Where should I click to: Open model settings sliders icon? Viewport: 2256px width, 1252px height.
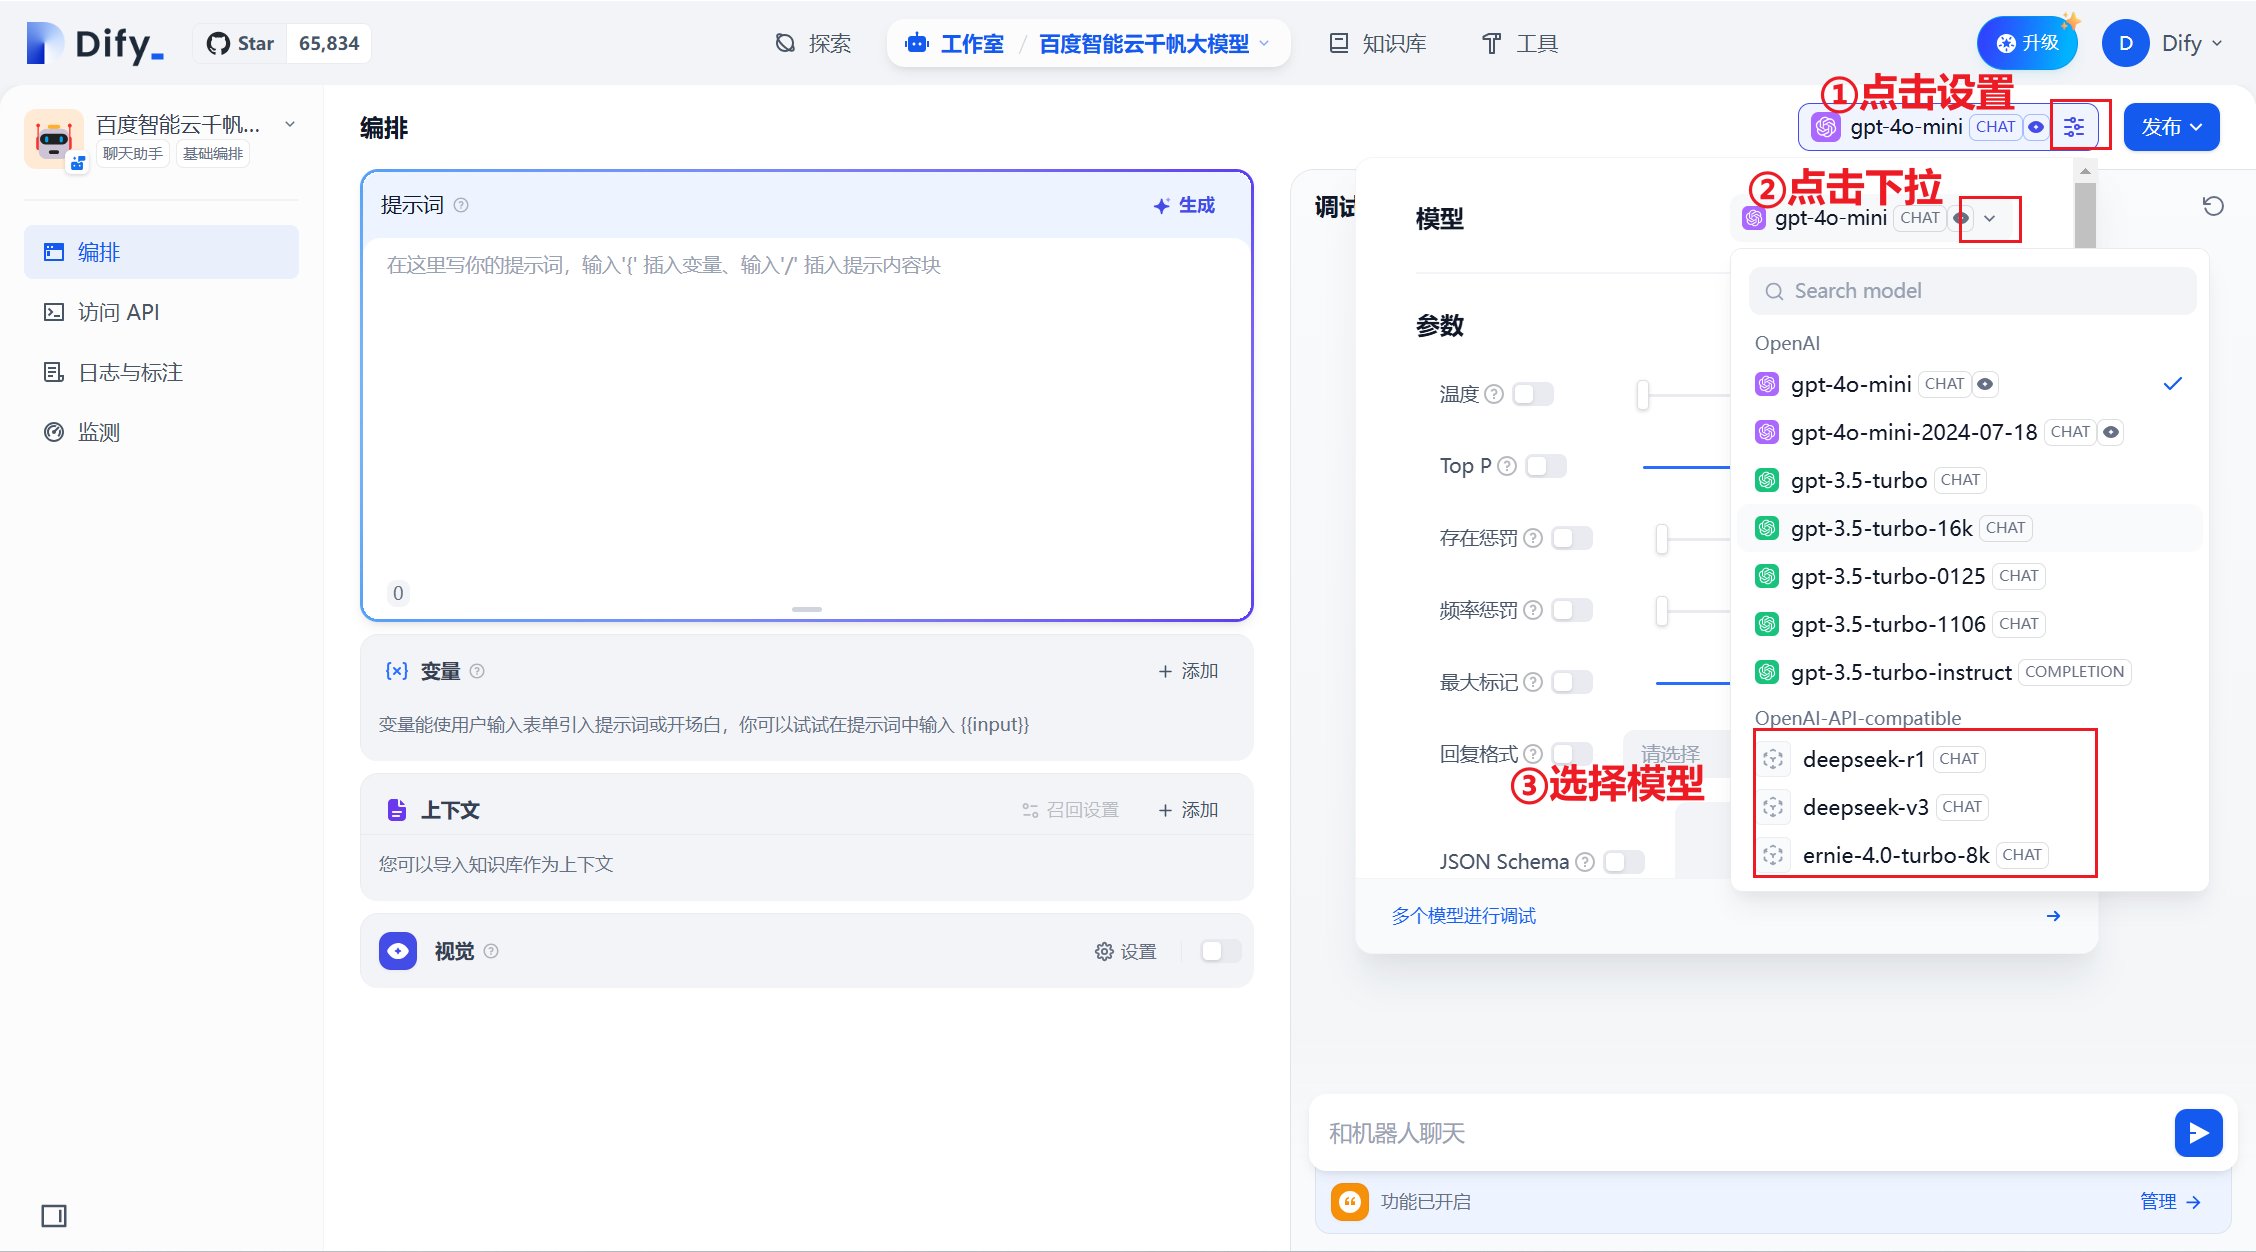[x=2074, y=127]
